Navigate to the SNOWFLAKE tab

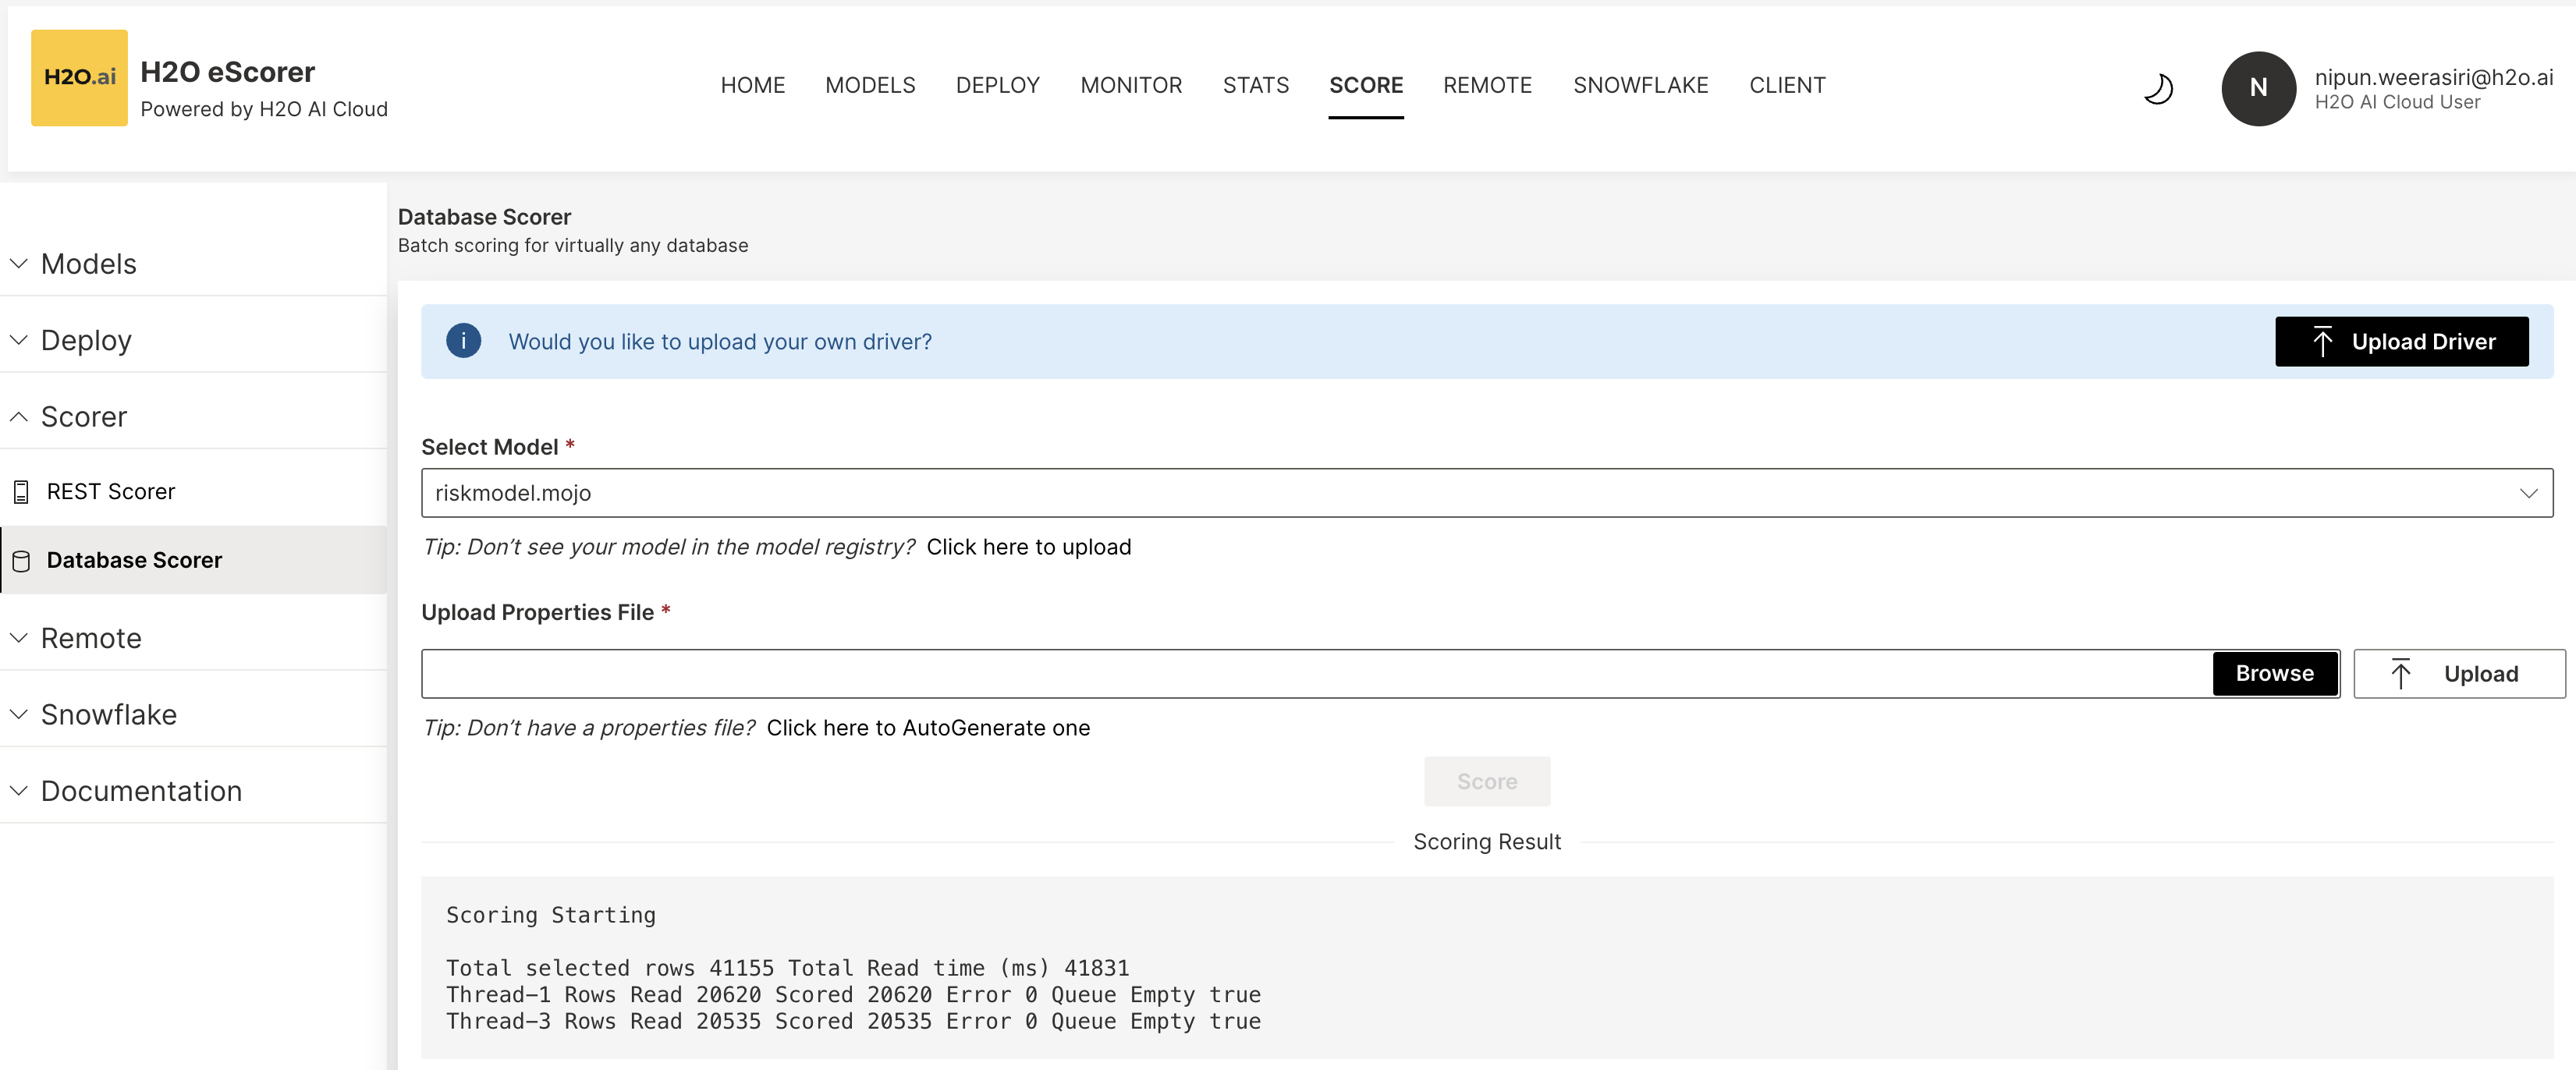(x=1641, y=83)
